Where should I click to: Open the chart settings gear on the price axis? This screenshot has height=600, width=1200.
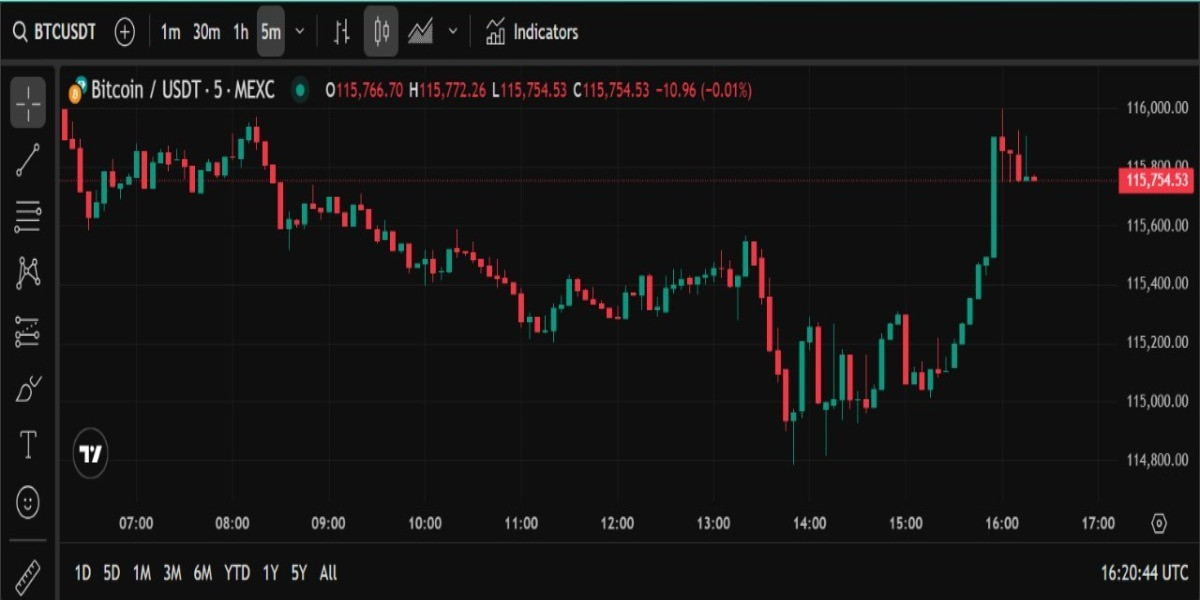(1159, 523)
